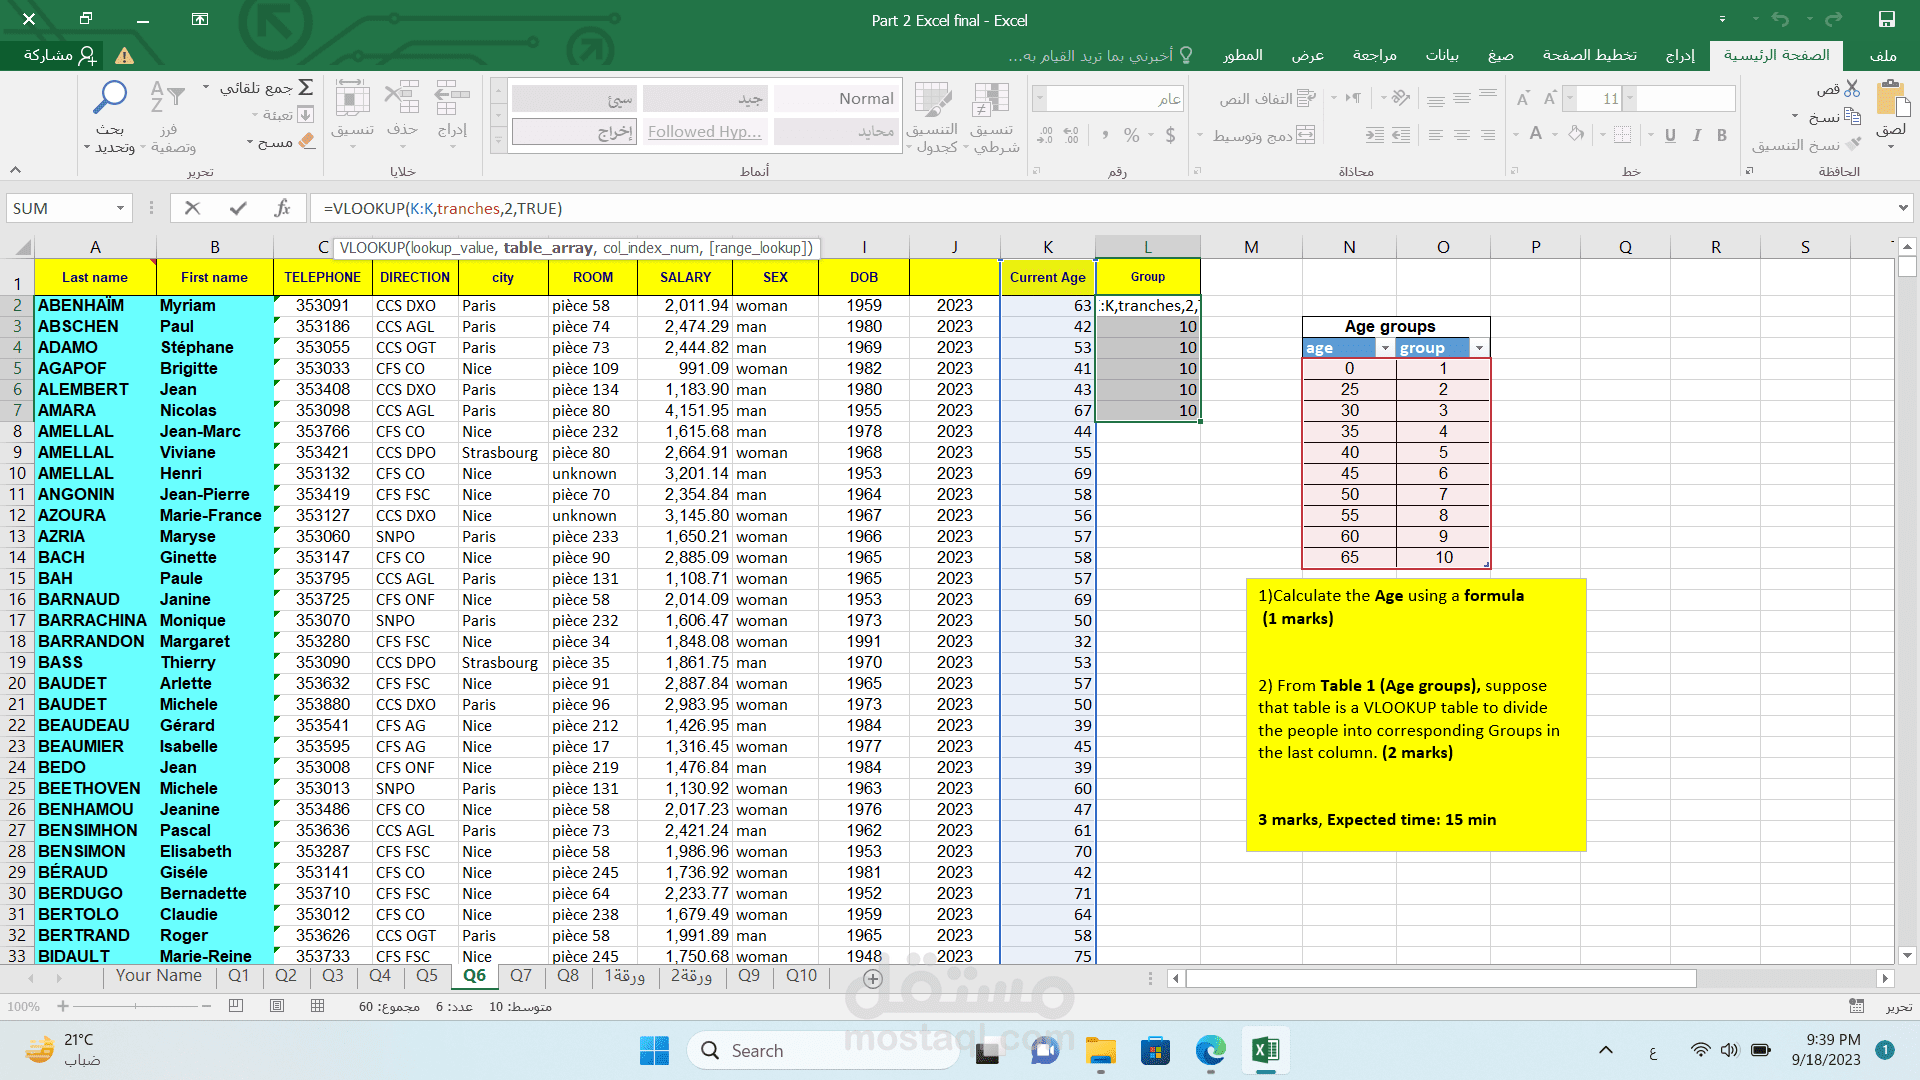Apply the Followed Hyperlink cell style
Image resolution: width=1920 pixels, height=1080 pixels.
tap(705, 132)
